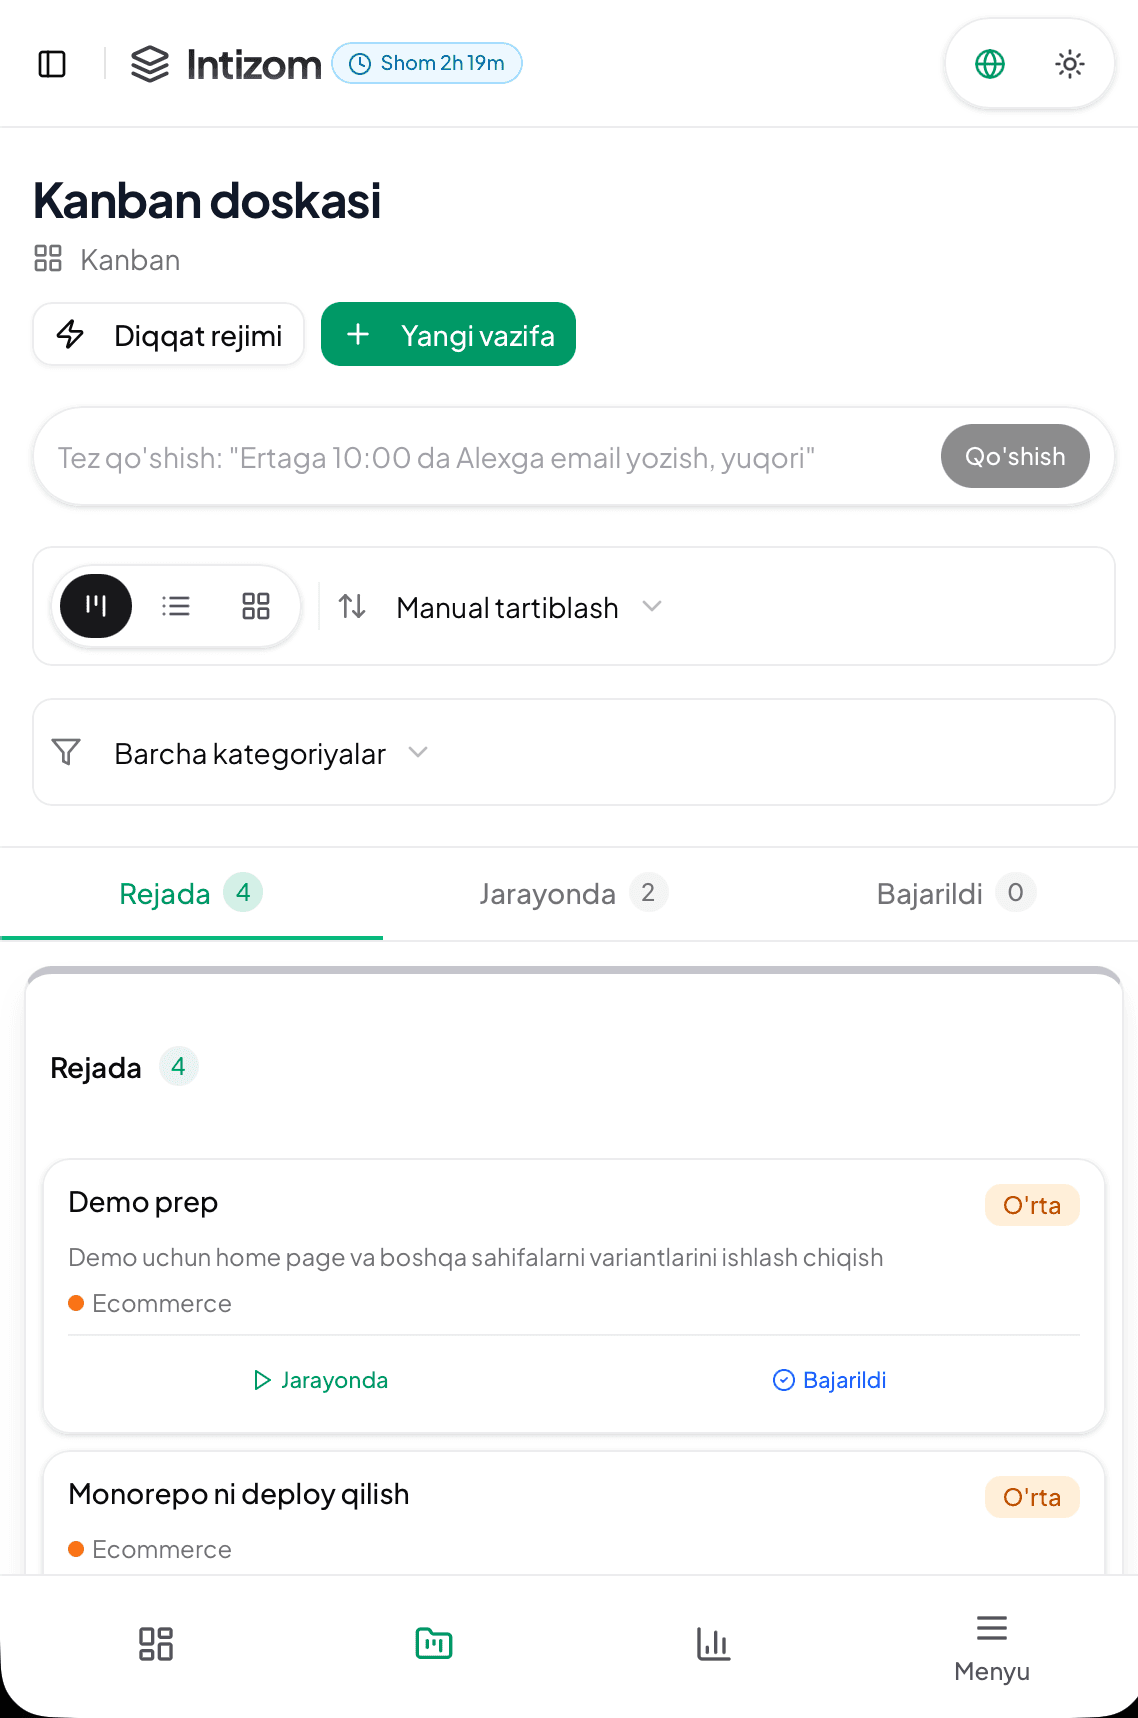Toggle the sidebar panel icon
The width and height of the screenshot is (1138, 1718).
[x=52, y=63]
